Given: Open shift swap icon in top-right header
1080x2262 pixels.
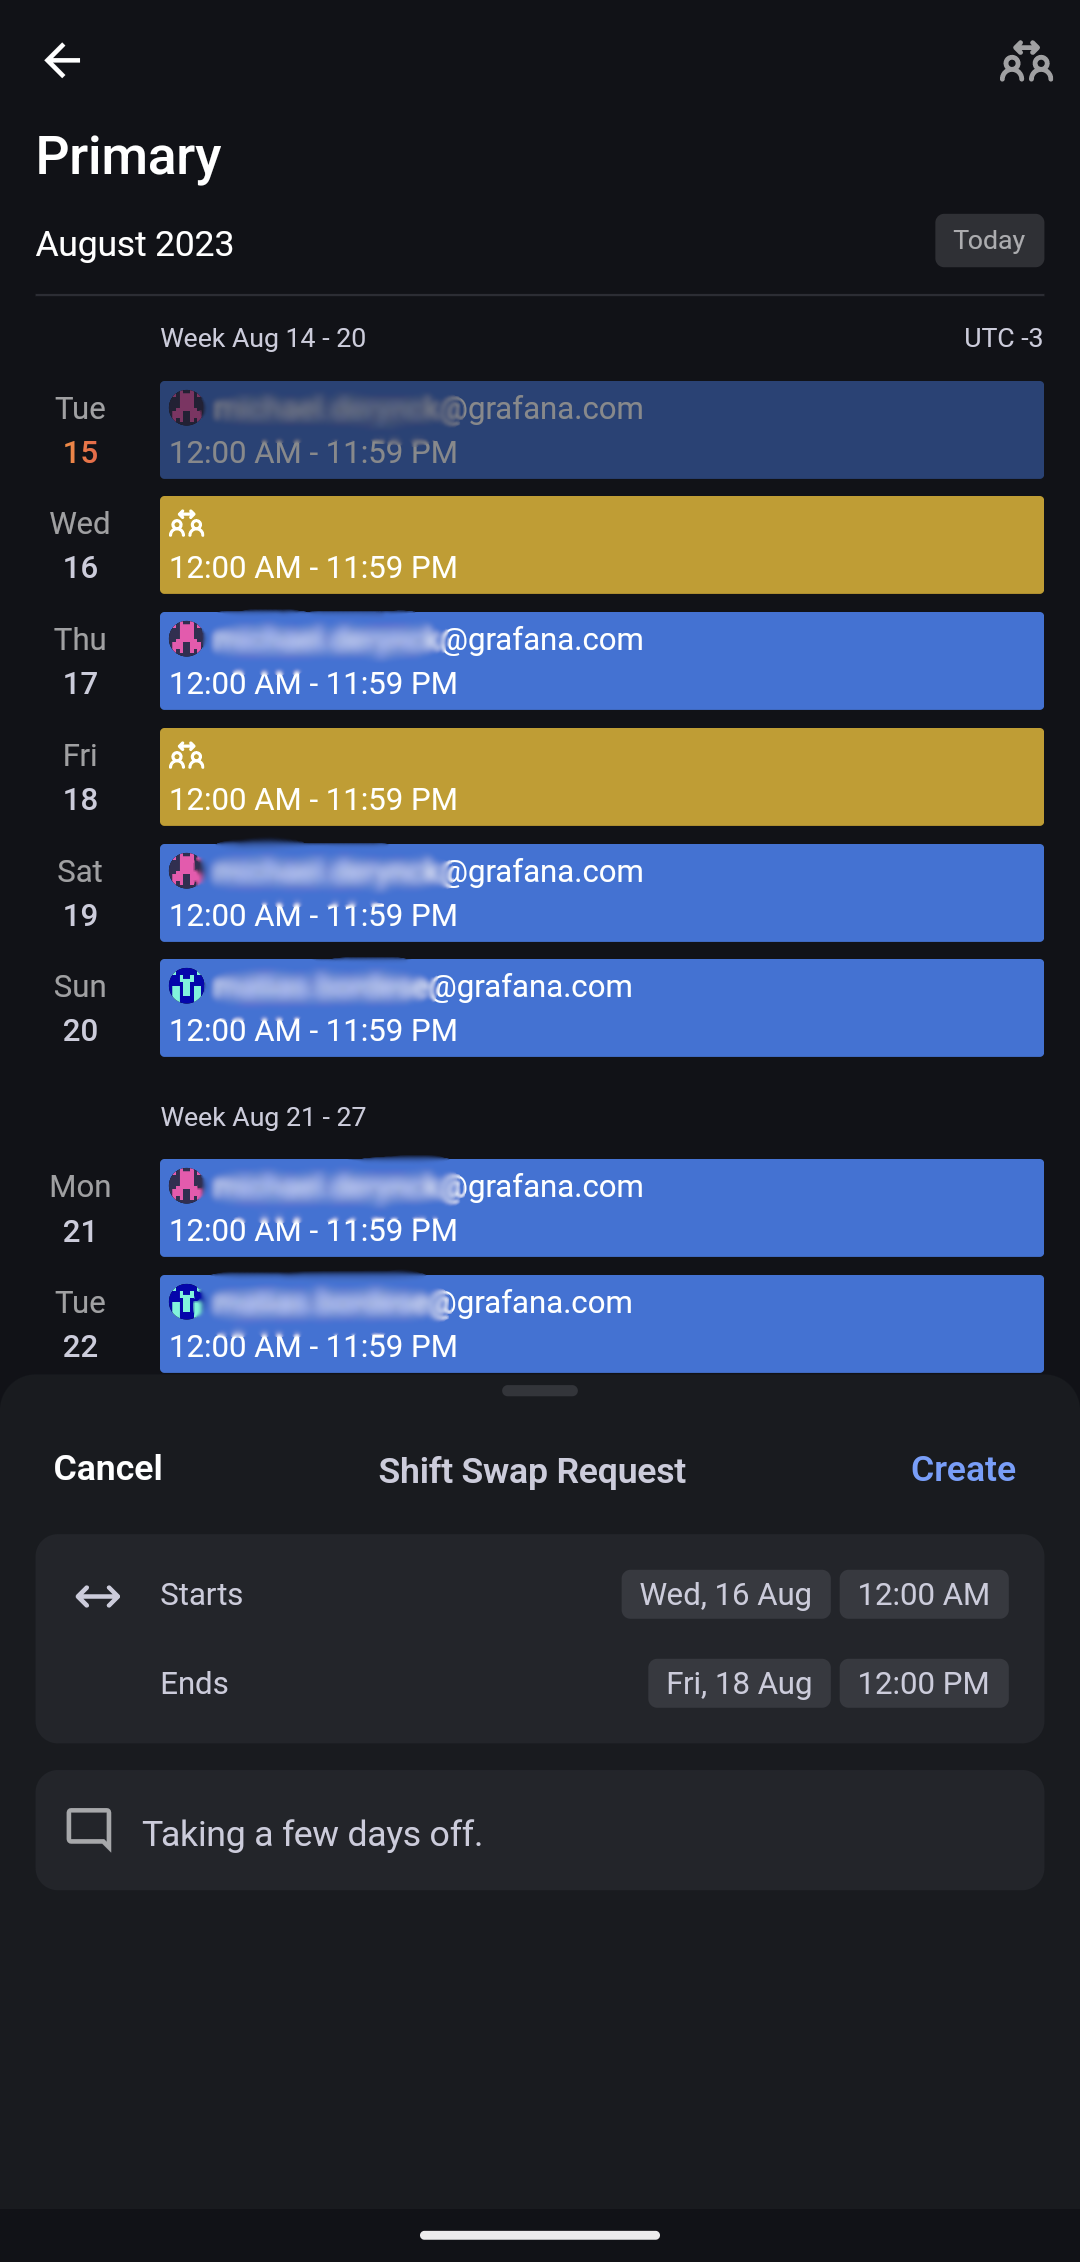Looking at the screenshot, I should 1026,62.
